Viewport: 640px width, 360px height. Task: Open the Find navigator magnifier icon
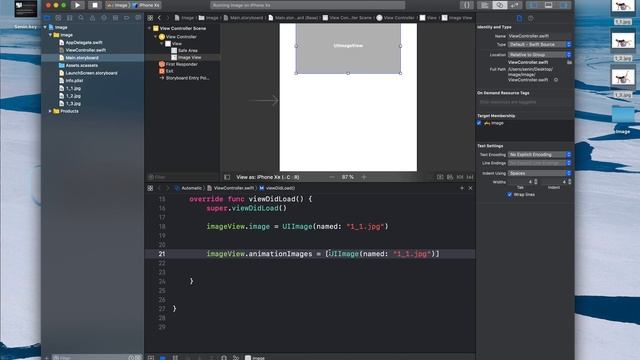[x=81, y=18]
